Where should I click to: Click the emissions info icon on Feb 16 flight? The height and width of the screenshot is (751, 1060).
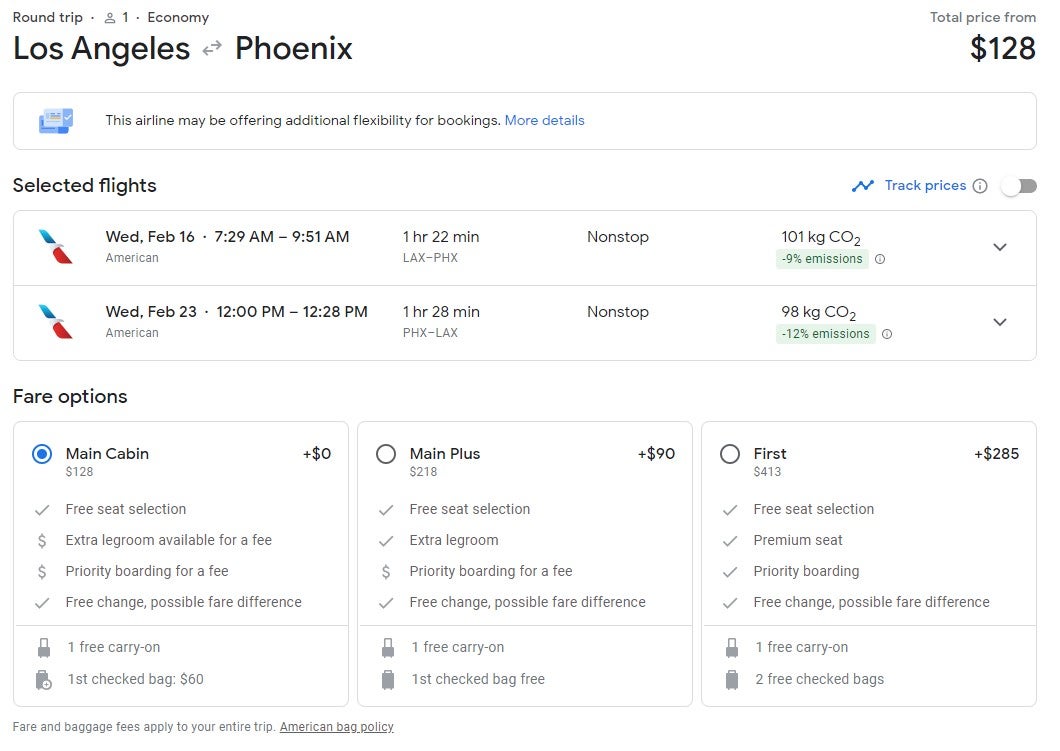878,258
